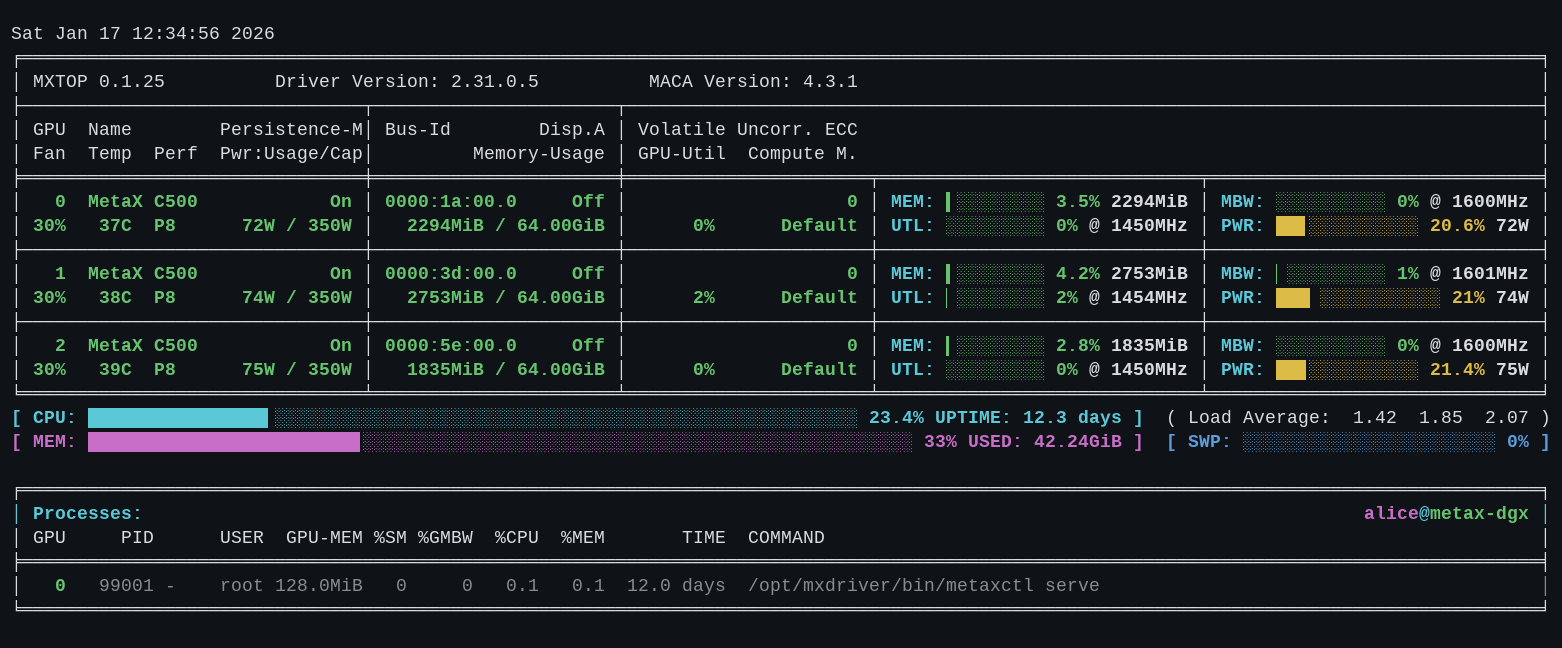The height and width of the screenshot is (648, 1562).
Task: Click the Processes: section heading
Action: [x=88, y=514]
